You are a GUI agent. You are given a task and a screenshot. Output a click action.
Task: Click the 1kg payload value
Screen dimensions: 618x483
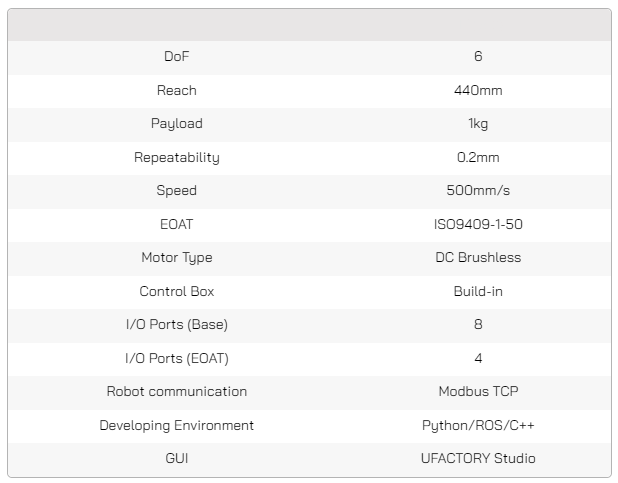click(477, 124)
